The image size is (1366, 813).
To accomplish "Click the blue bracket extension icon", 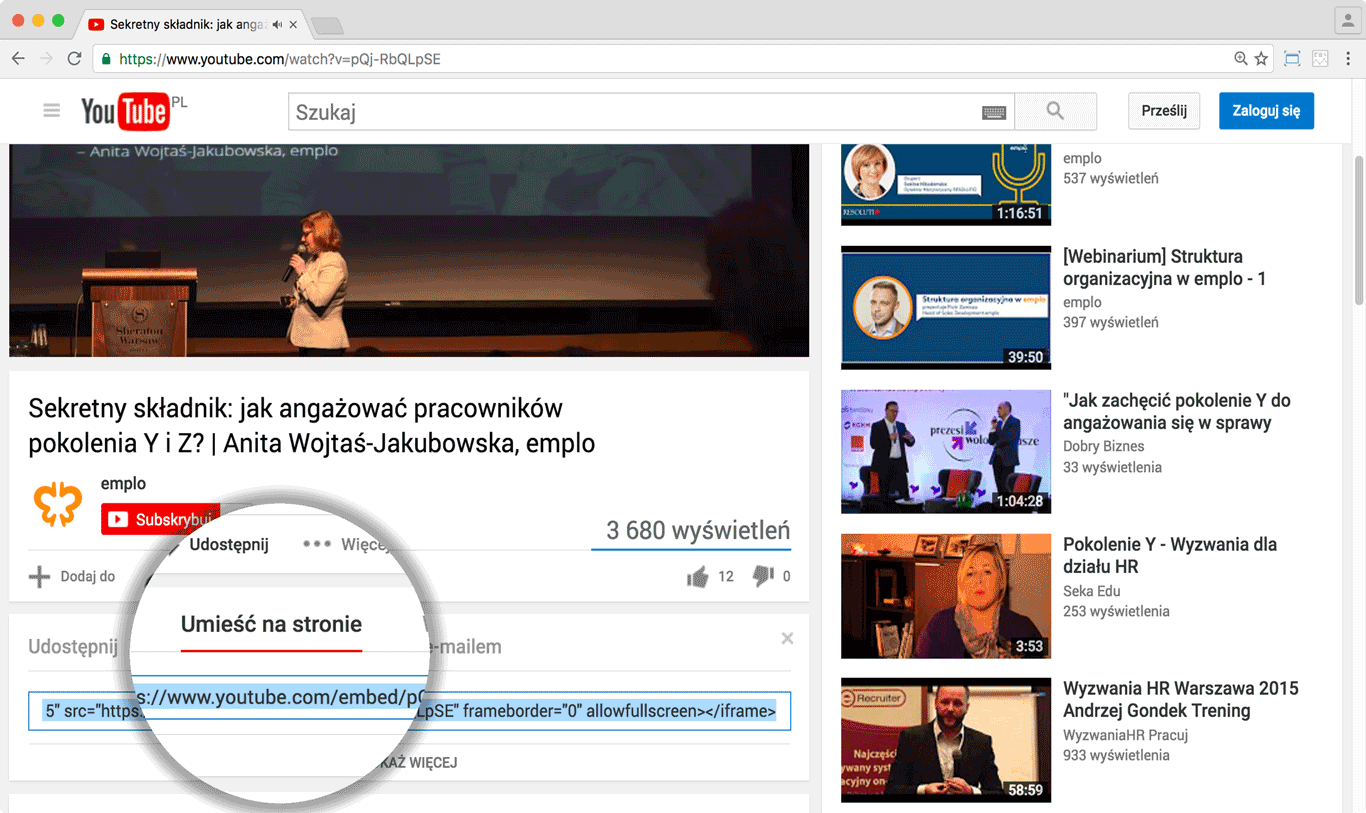I will tap(1292, 59).
